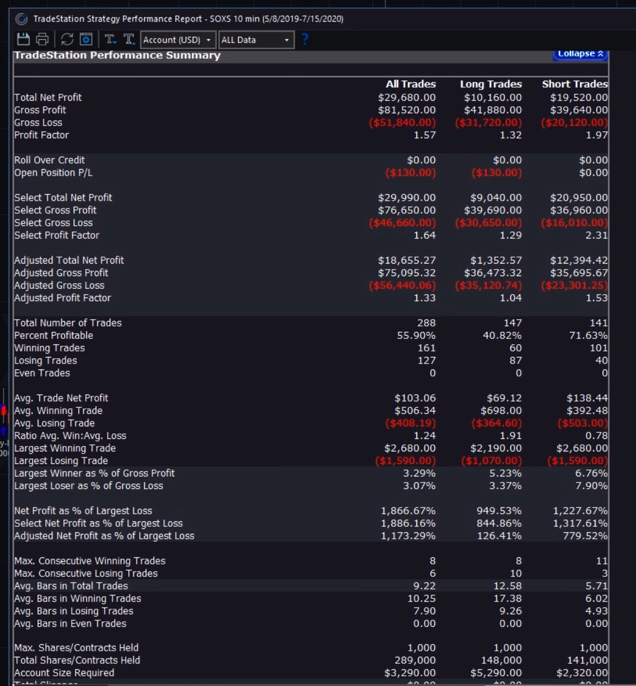Image resolution: width=636 pixels, height=686 pixels.
Task: Click the $103.06 average trade value
Action: tap(415, 398)
